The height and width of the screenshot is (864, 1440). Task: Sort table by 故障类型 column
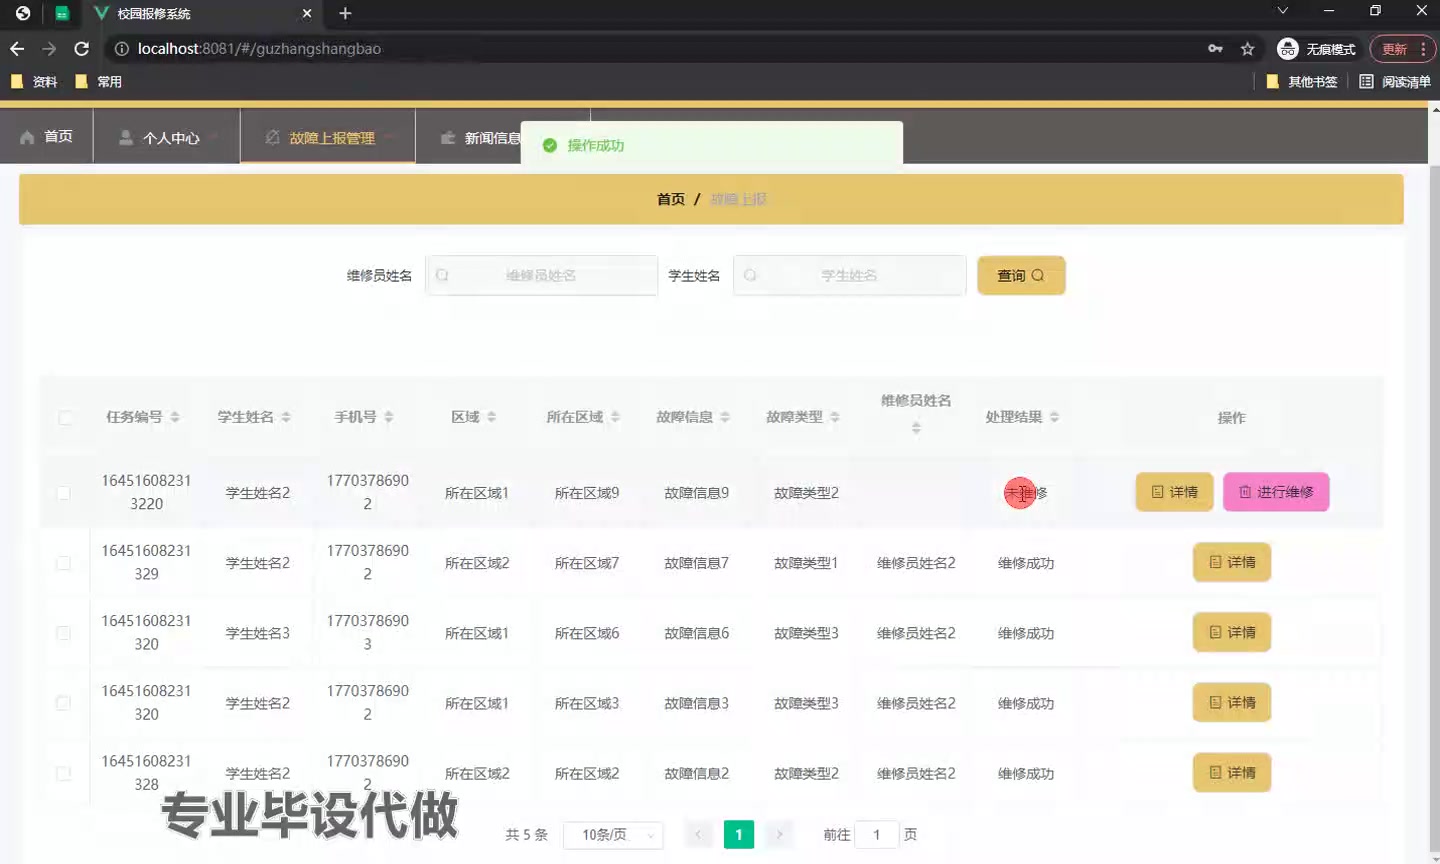835,417
